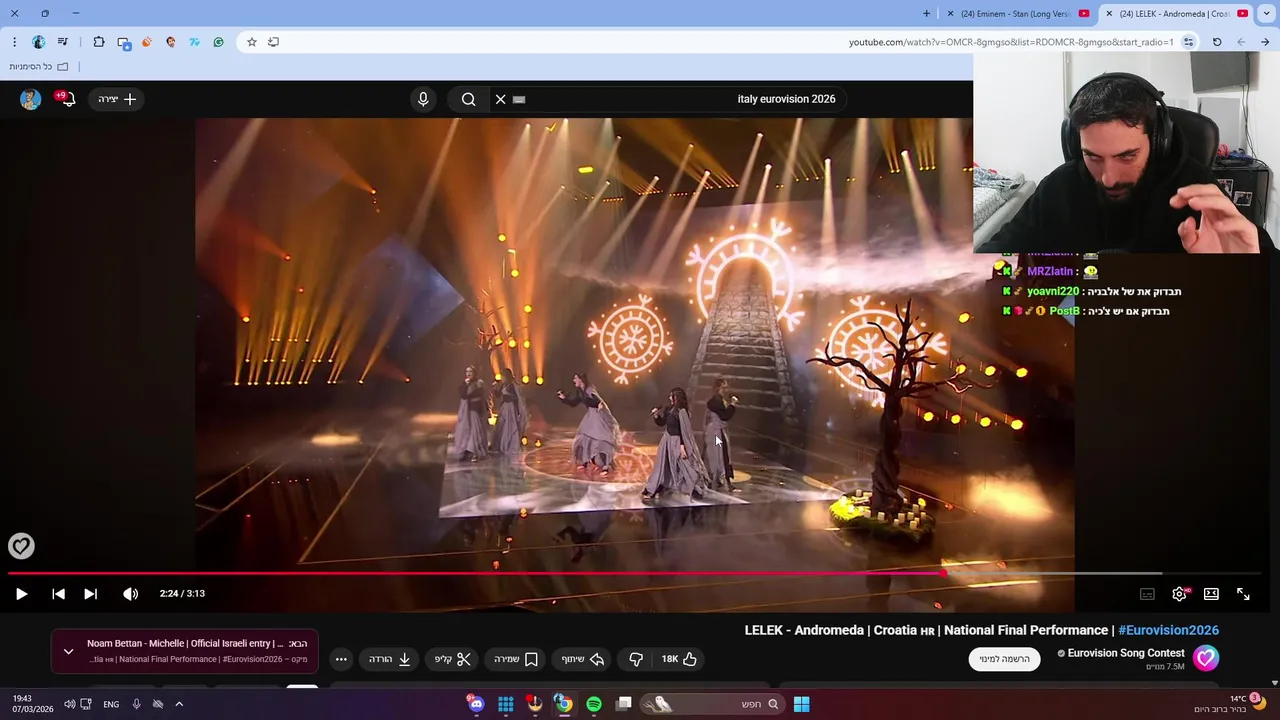
Task: Expand the mix playlist panel chevron
Action: pyautogui.click(x=68, y=651)
